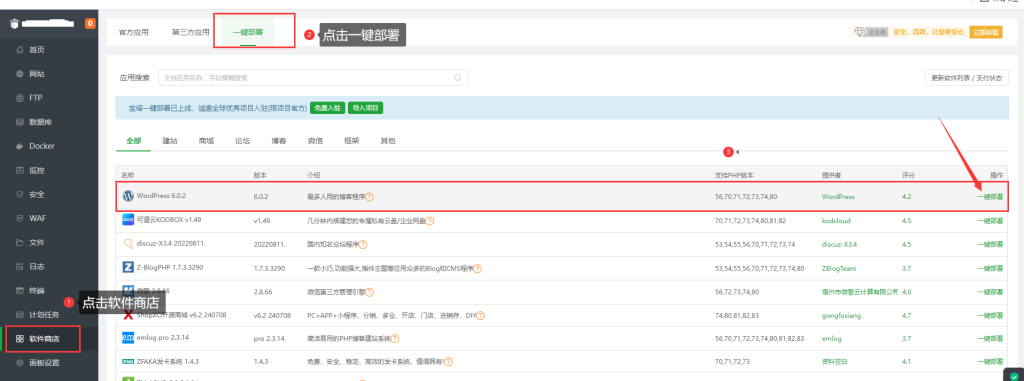The image size is (1024, 381).
Task: Click the Docker icon in sidebar
Action: pyautogui.click(x=20, y=146)
